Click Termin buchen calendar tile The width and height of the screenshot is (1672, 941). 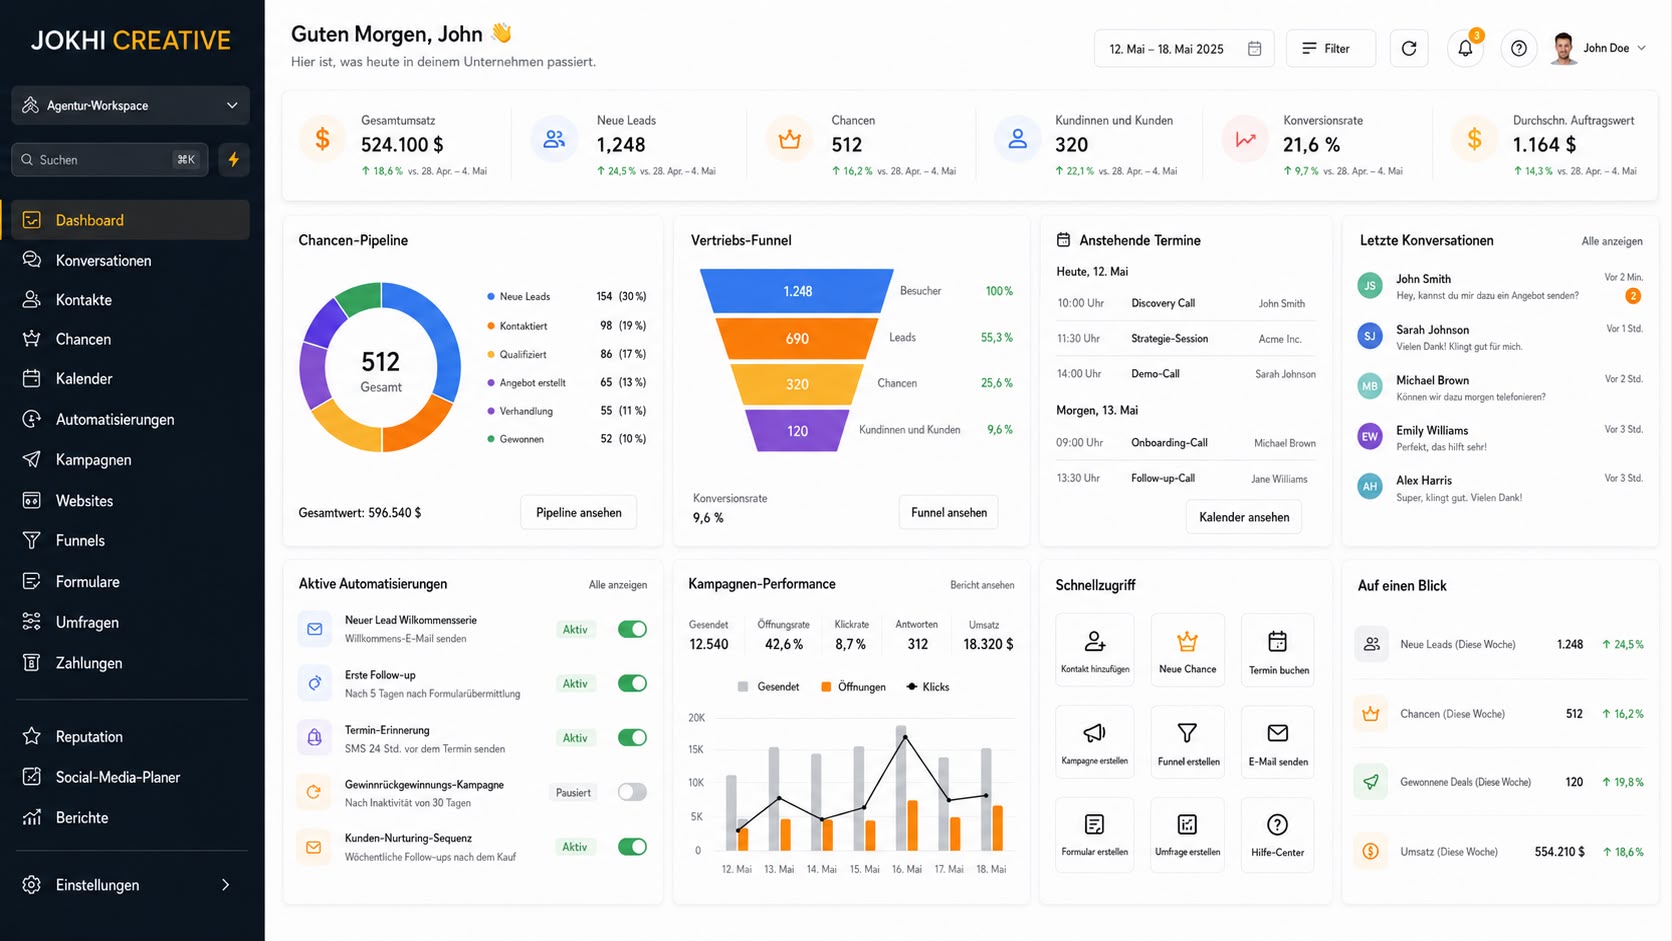[1278, 650]
